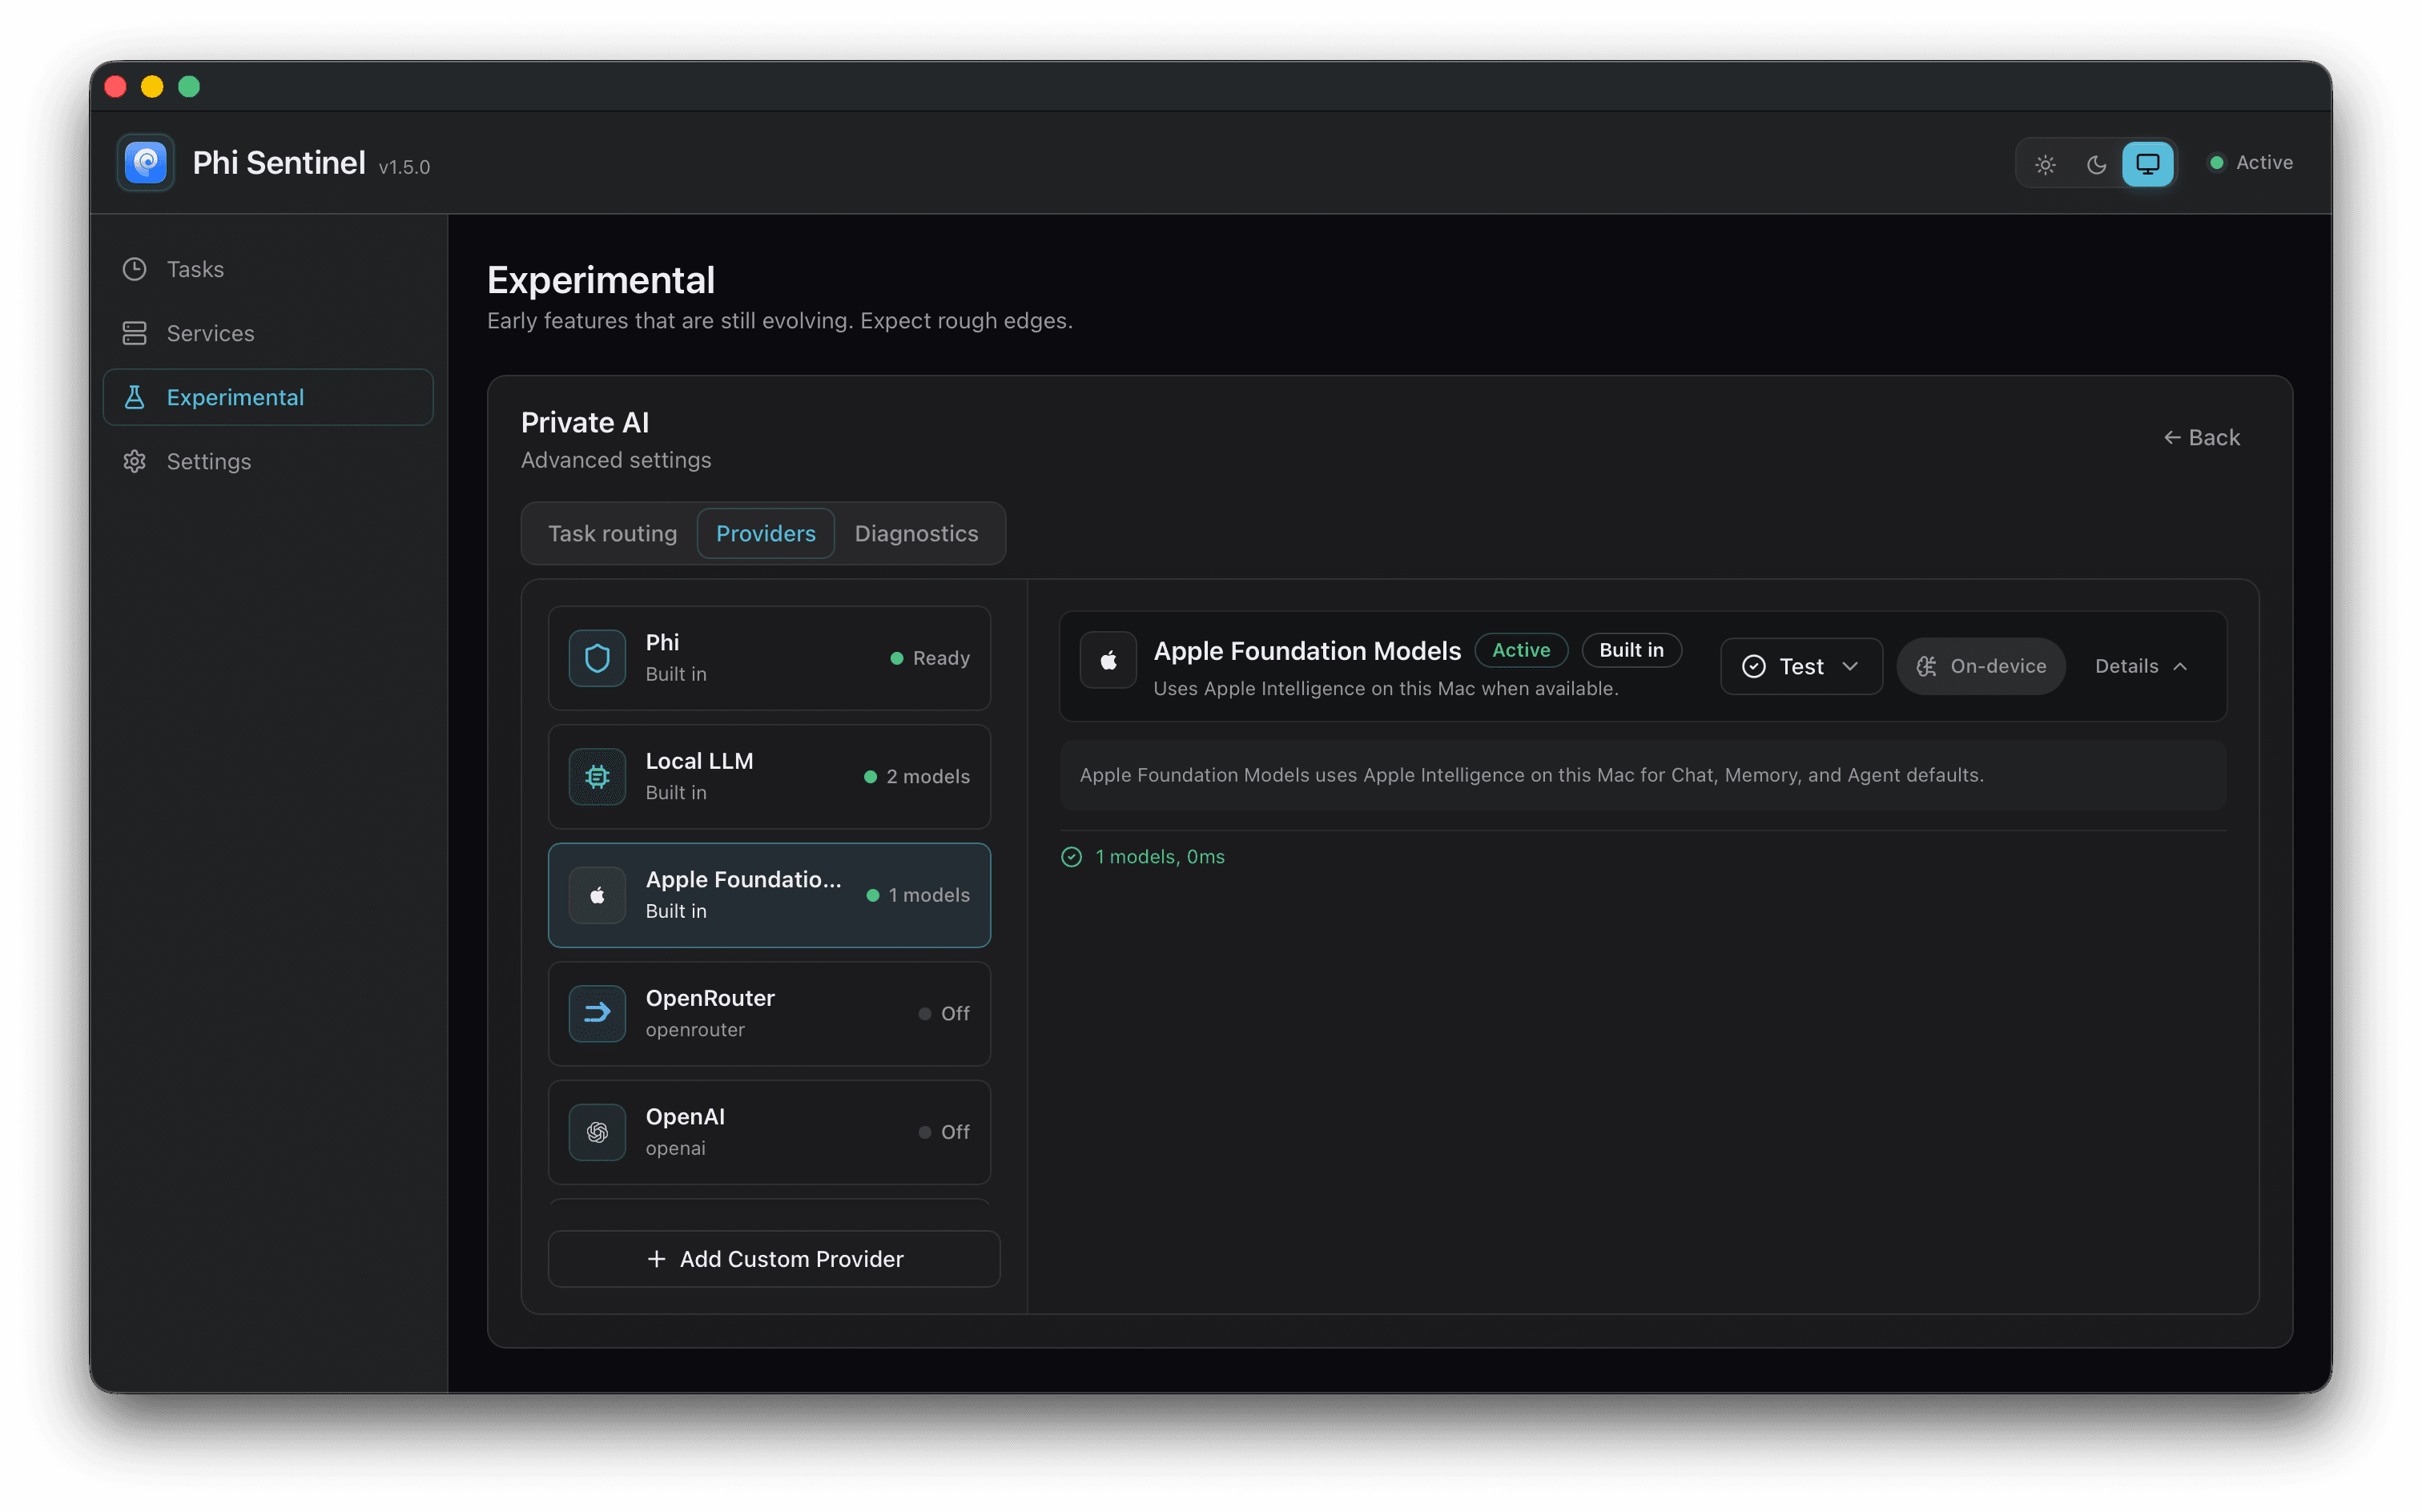2422x1512 pixels.
Task: Click the Phi Sentinel app logo
Action: [x=145, y=162]
